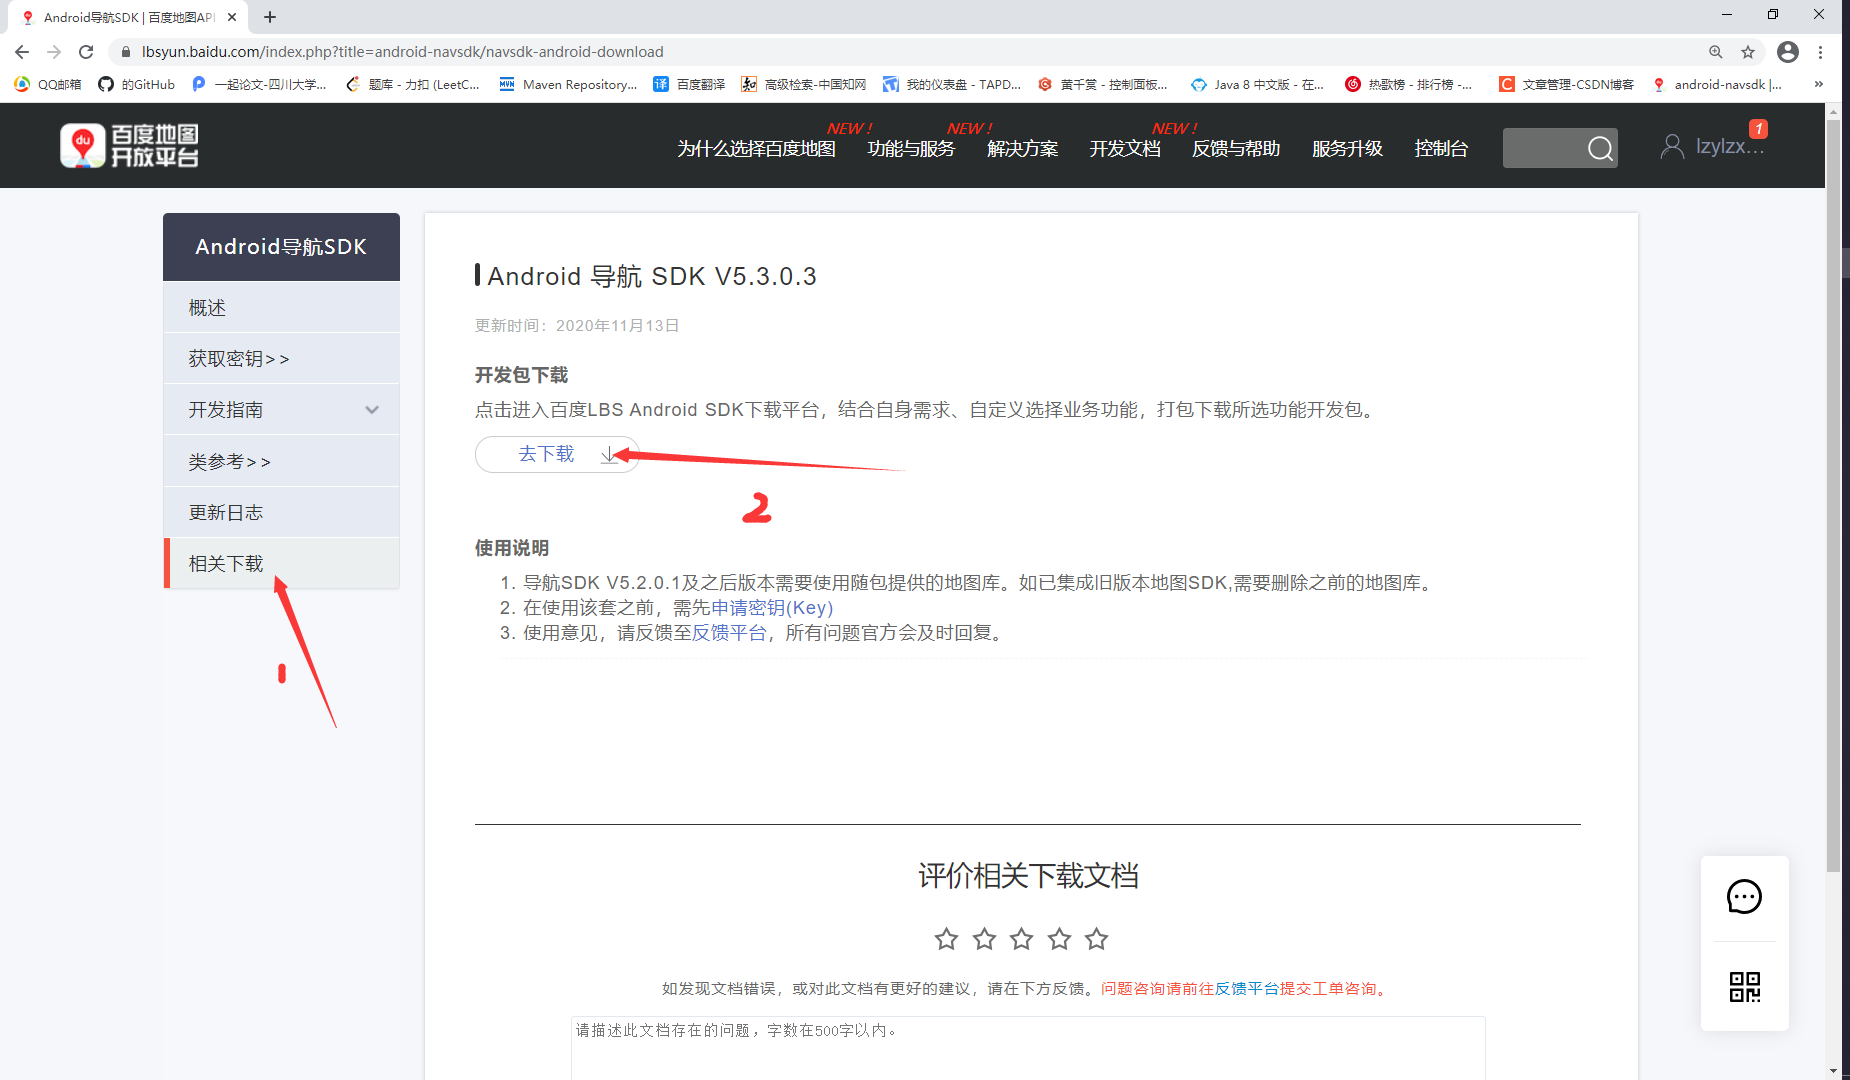Open the 热歌榜 - 排行榜 bookmark

pos(1409,84)
